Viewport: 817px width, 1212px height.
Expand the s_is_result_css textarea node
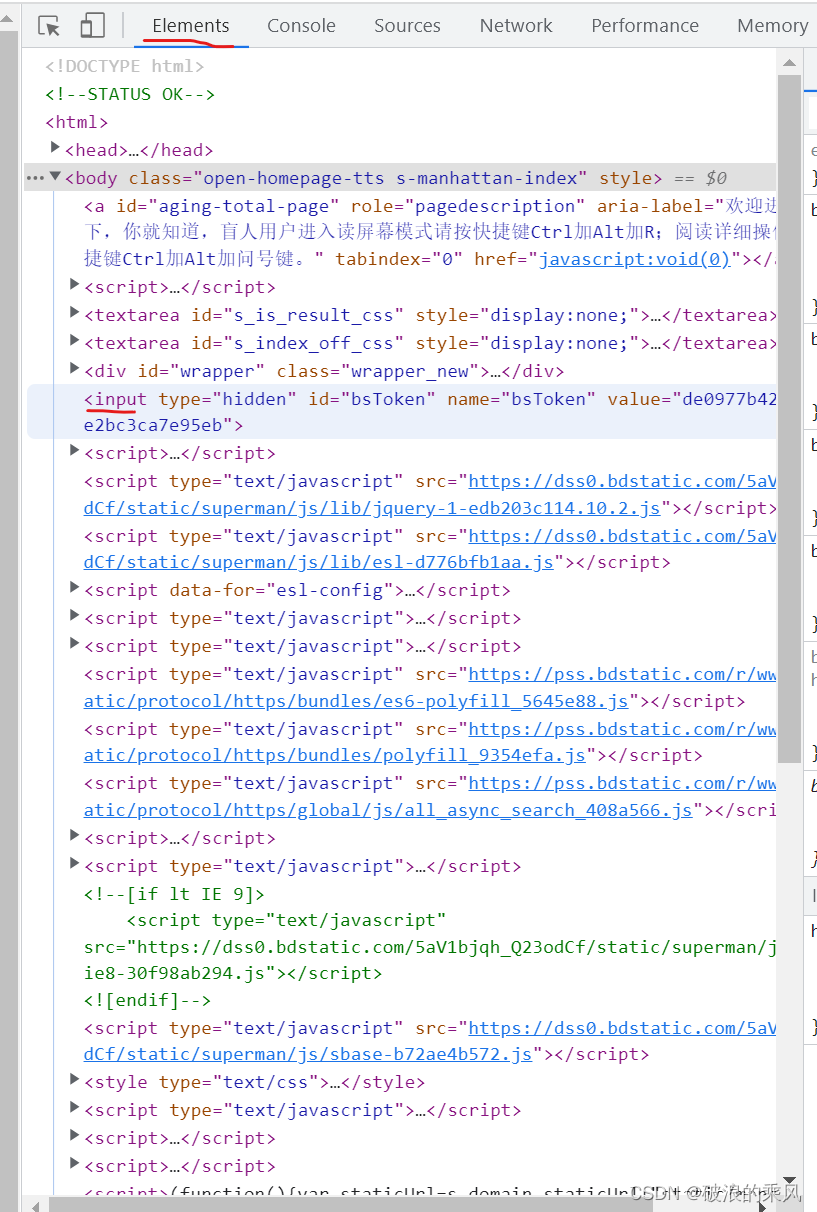pos(75,313)
